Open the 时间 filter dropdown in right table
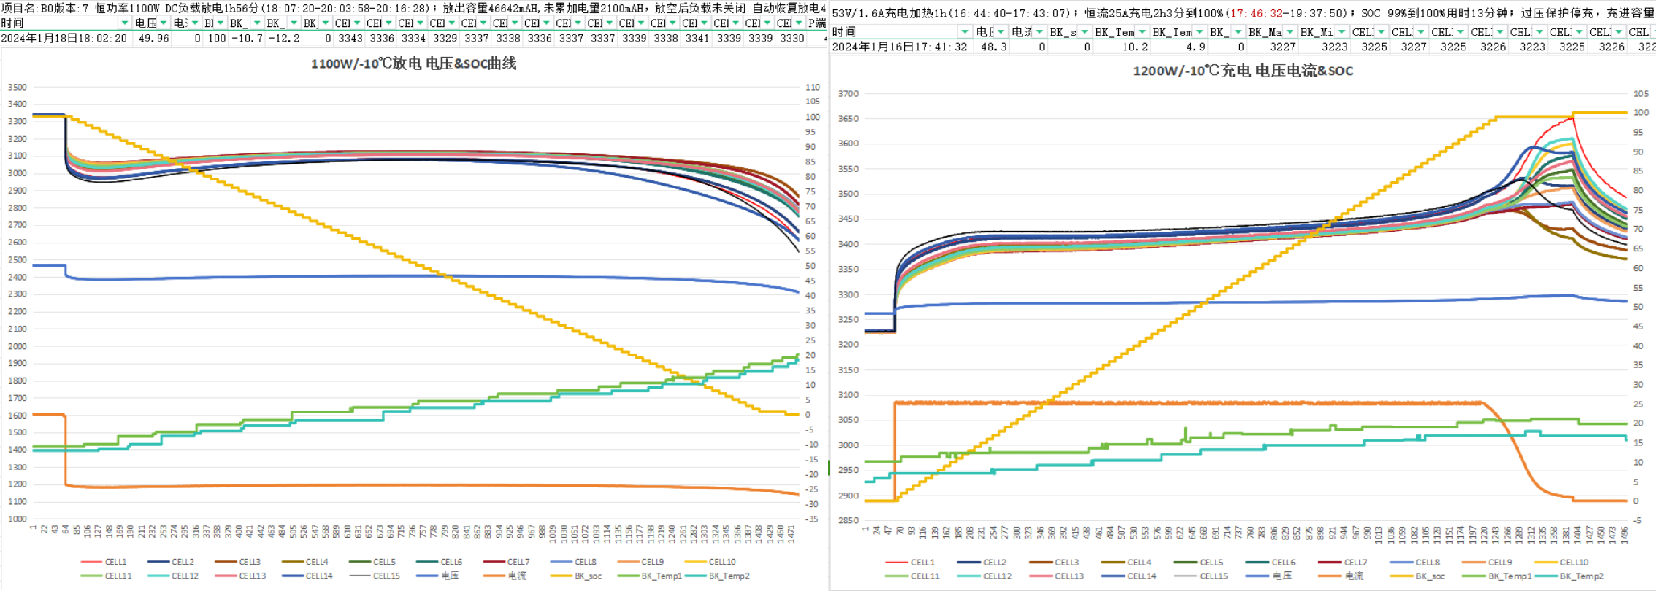Screen dimensions: 1657x591 pos(965,32)
